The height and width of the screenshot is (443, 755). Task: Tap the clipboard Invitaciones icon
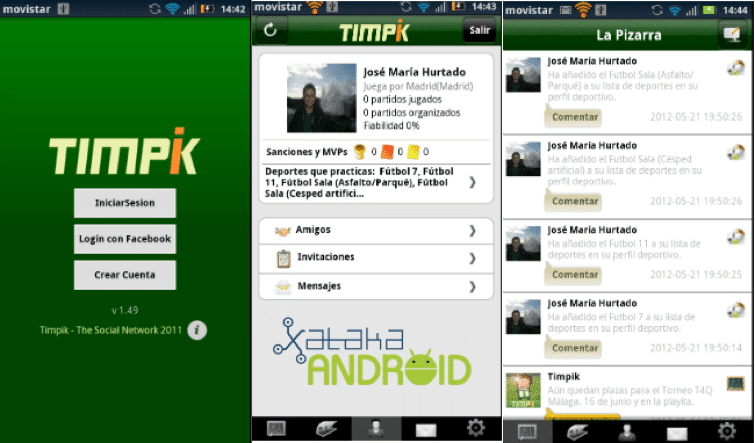pos(284,259)
